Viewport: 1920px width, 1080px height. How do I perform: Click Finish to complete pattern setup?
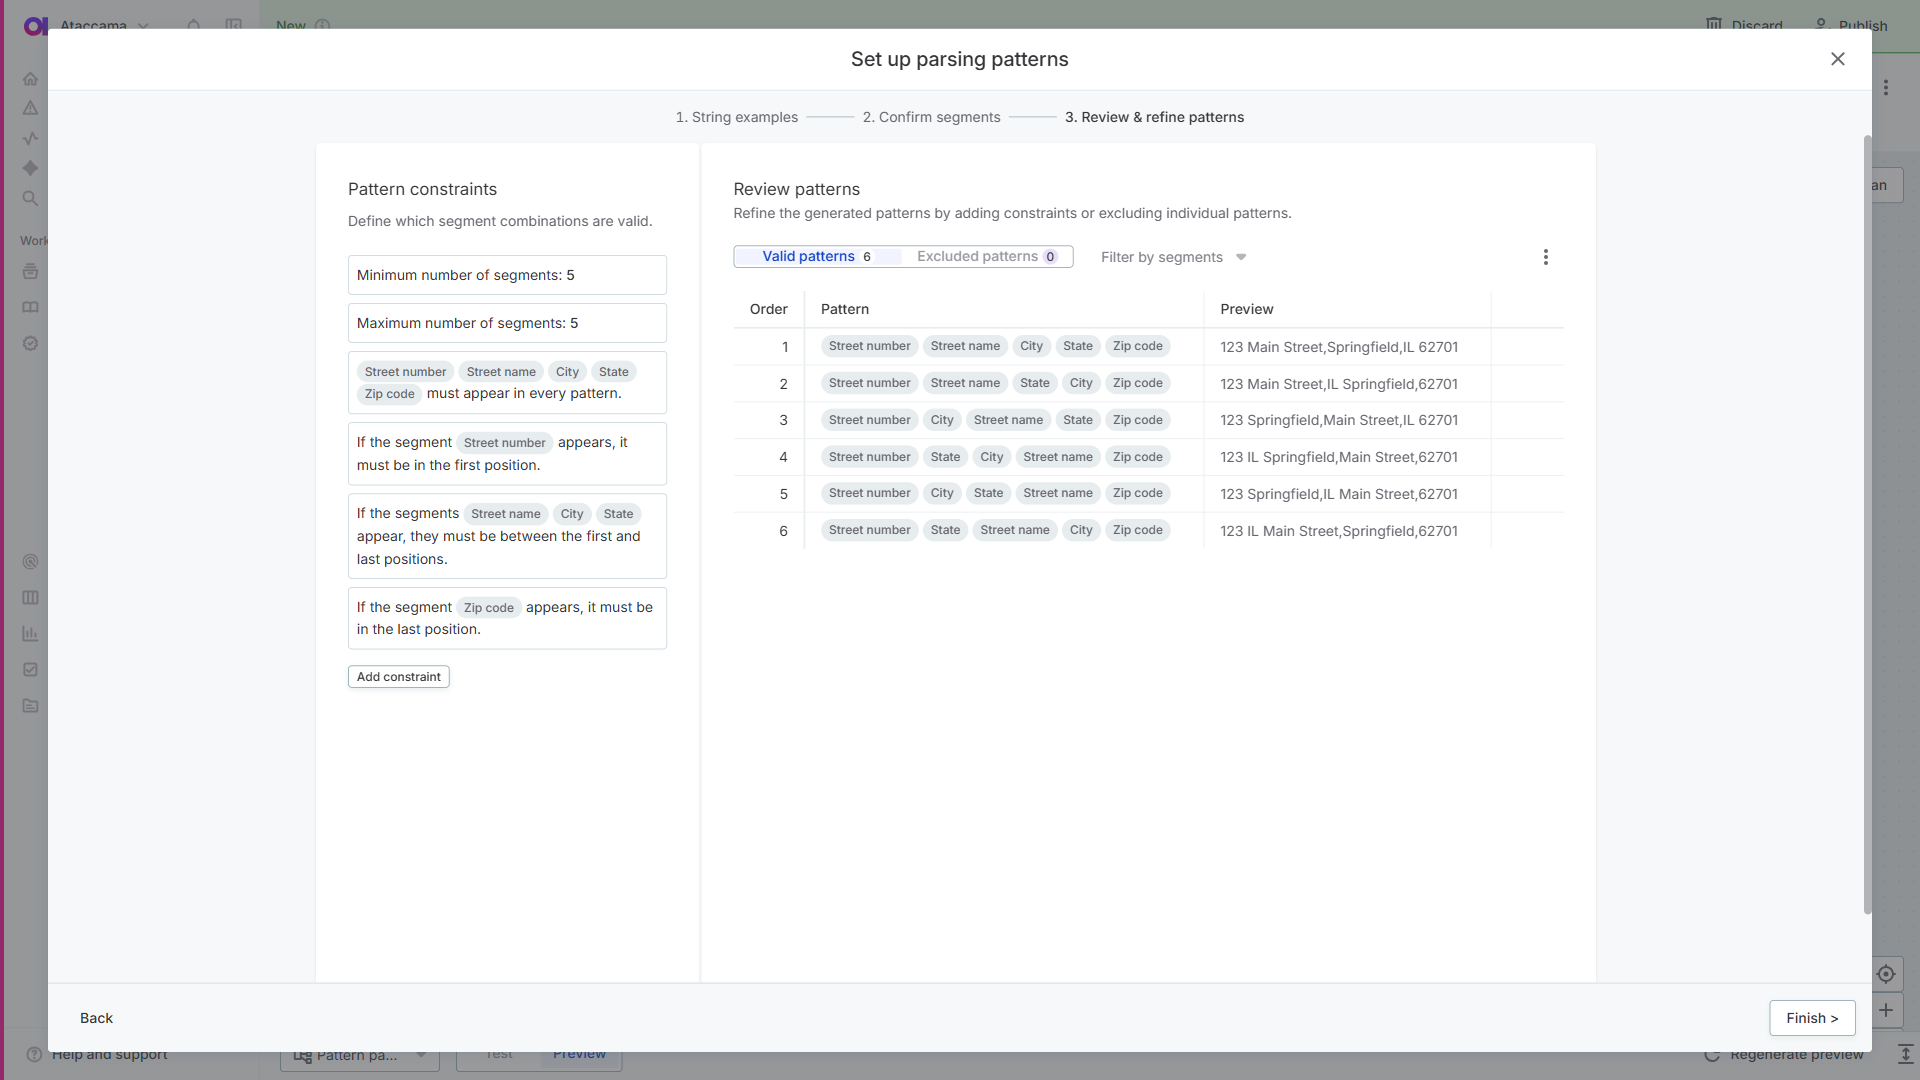point(1812,1018)
